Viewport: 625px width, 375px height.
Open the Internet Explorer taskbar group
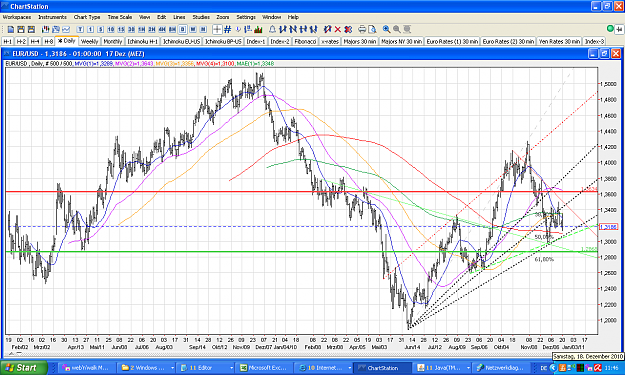(323, 368)
